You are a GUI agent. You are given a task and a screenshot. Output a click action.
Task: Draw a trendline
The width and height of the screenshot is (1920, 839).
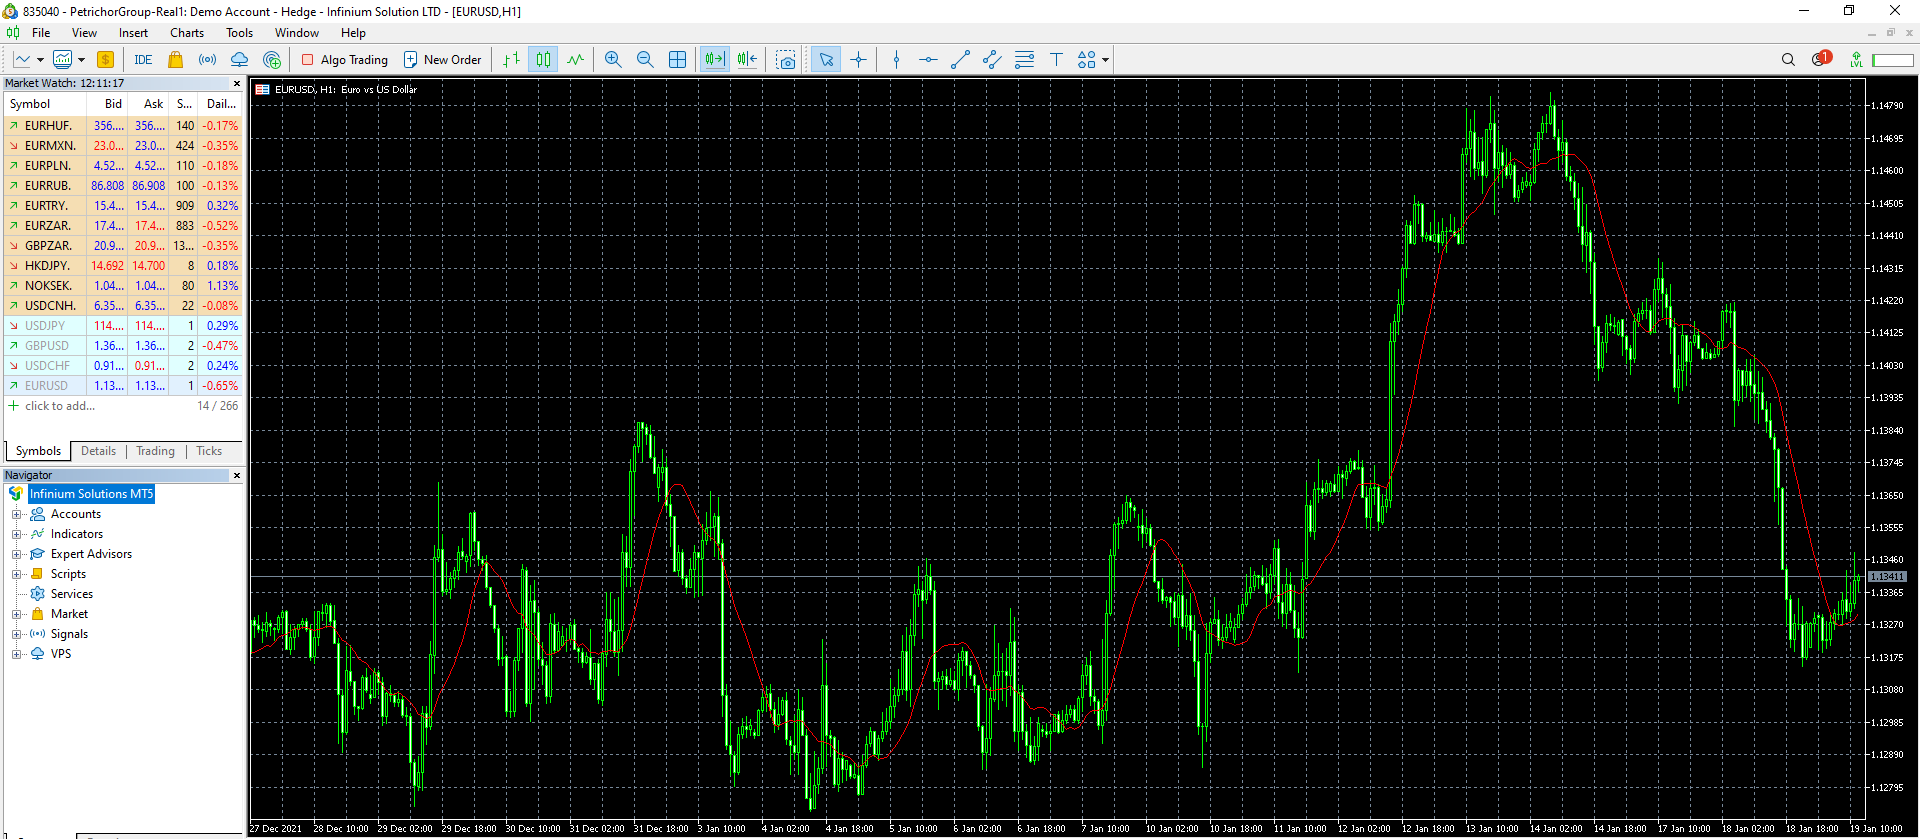[x=960, y=60]
